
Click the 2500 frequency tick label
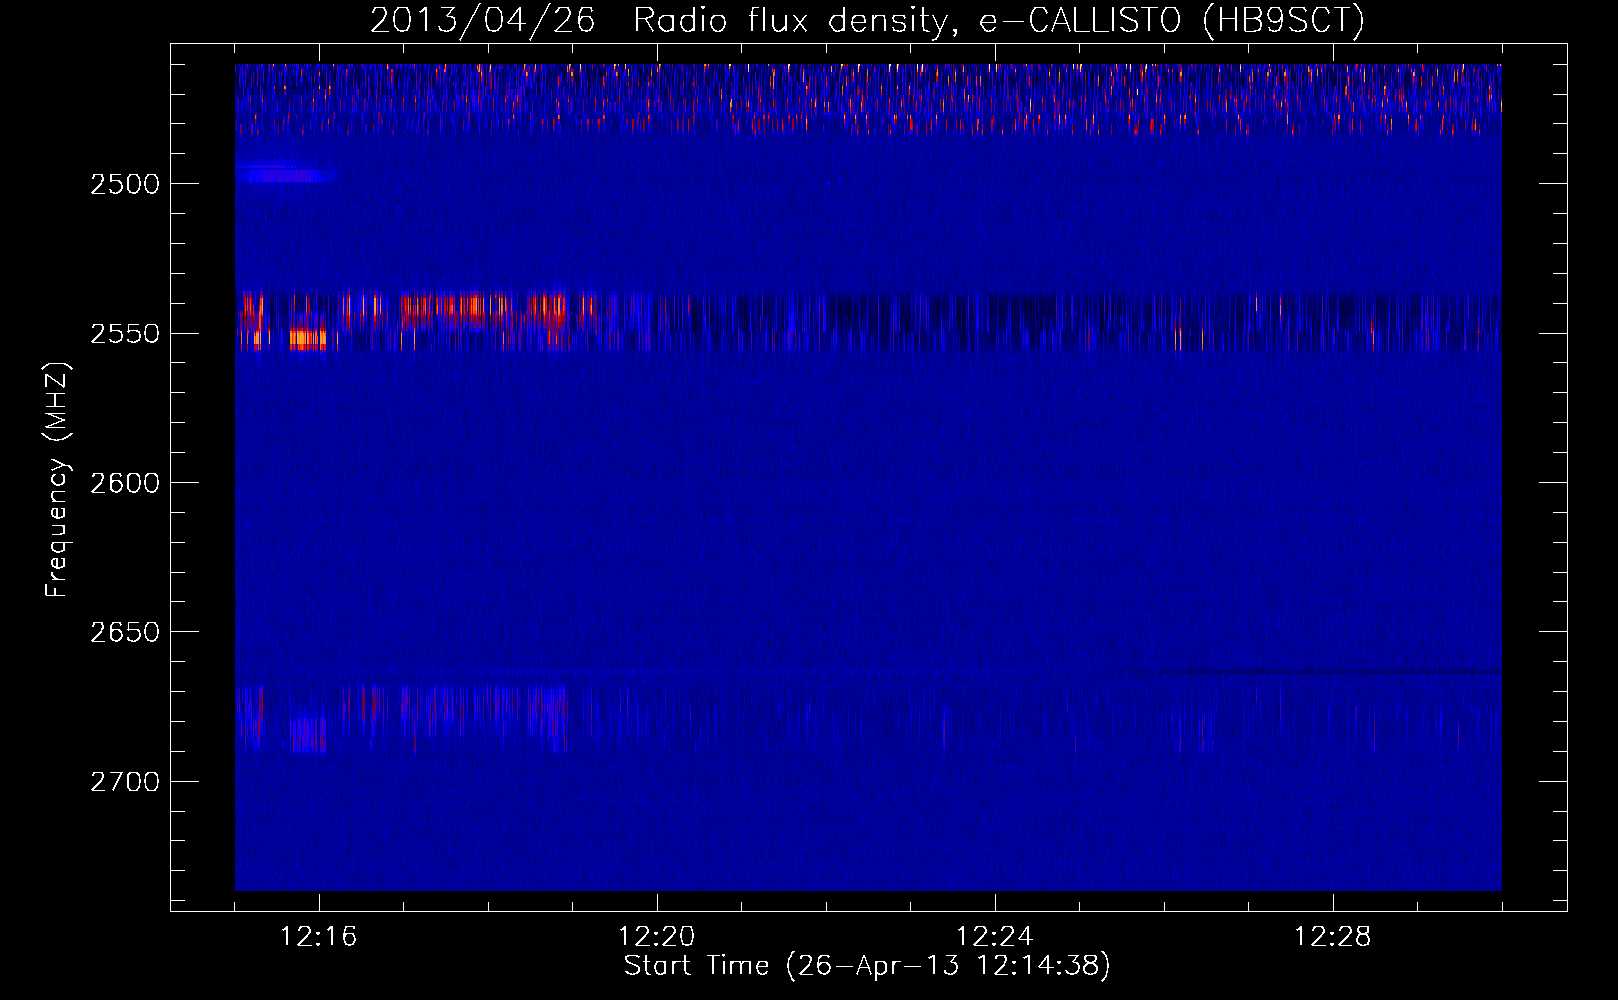[124, 184]
